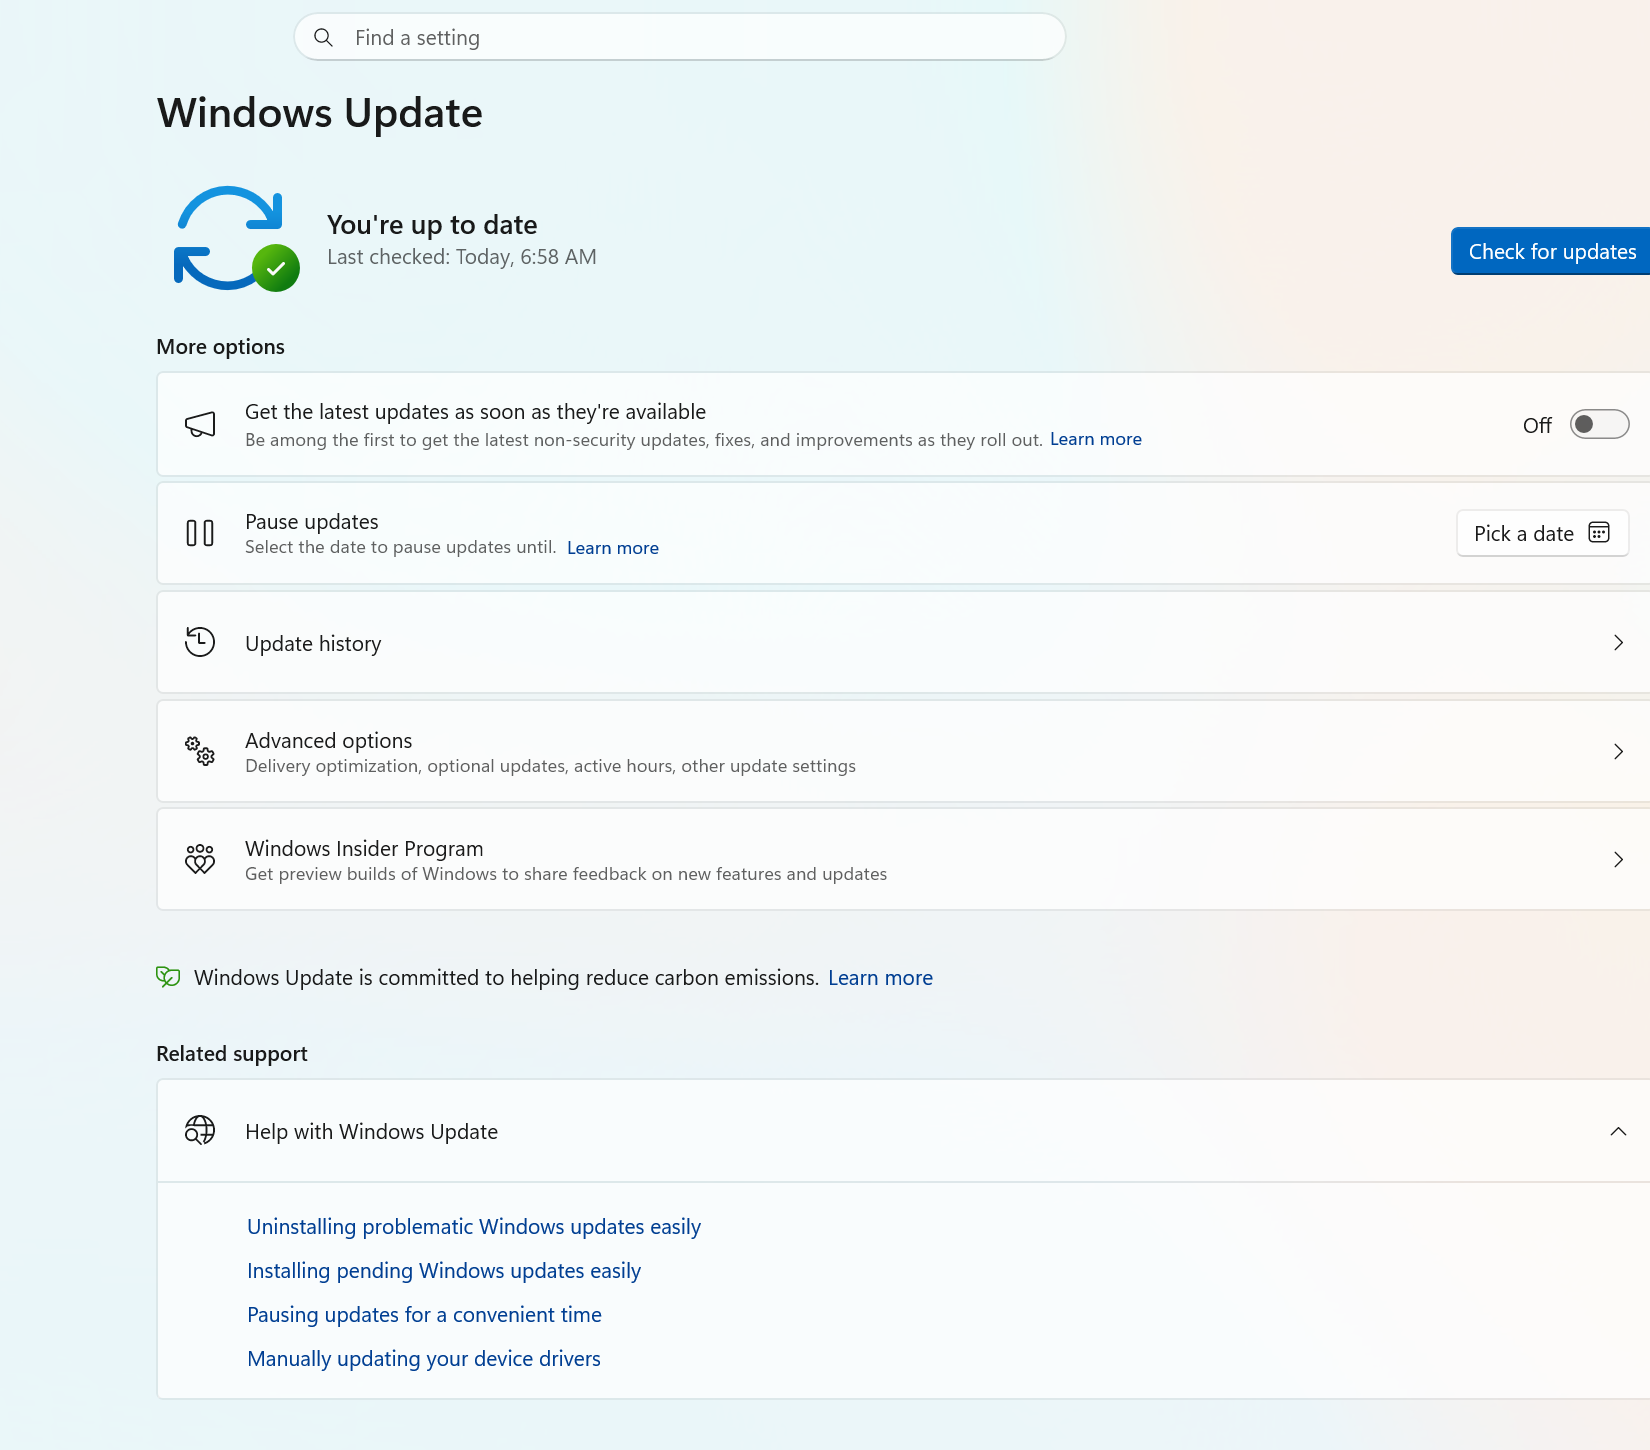The image size is (1650, 1450).
Task: Click the Get preview builds description text
Action: (x=566, y=874)
